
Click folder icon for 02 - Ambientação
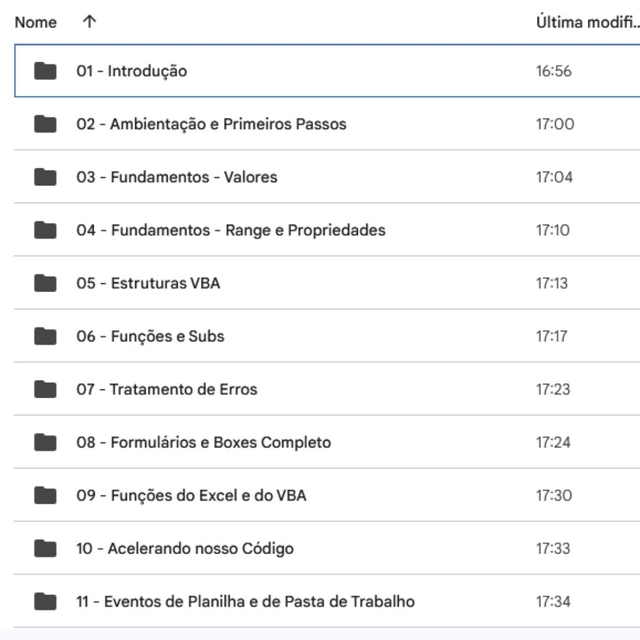tap(45, 124)
